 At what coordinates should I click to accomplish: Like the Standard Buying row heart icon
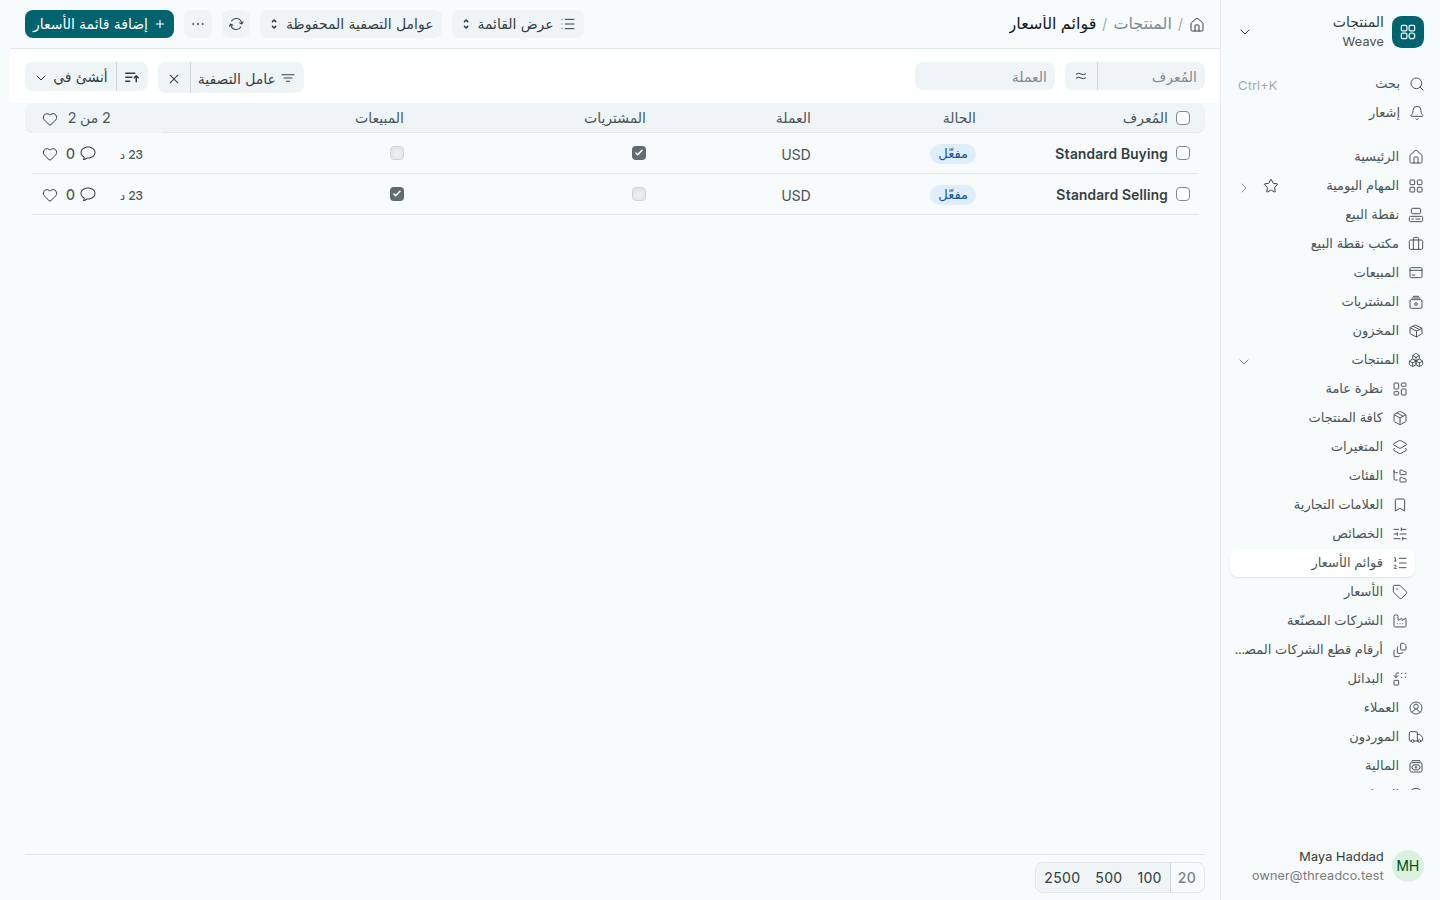pos(50,154)
